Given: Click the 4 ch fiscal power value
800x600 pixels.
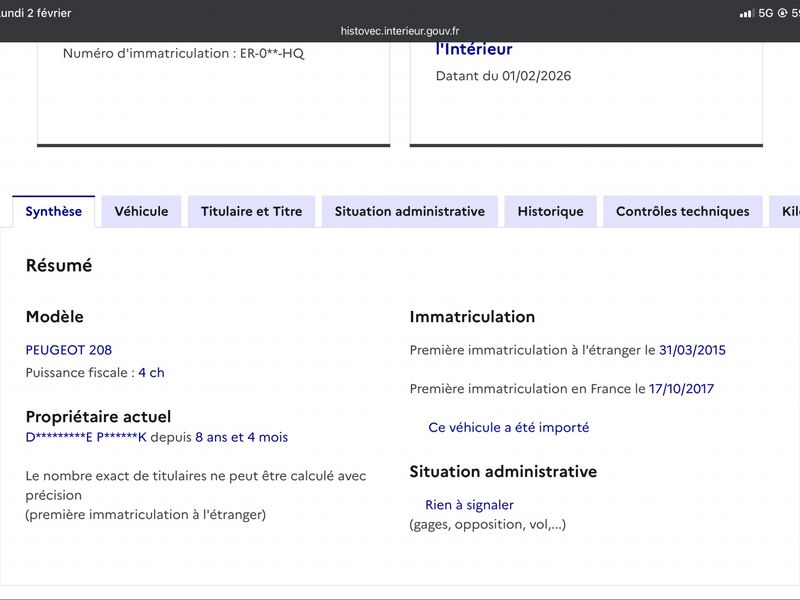Looking at the screenshot, I should point(152,372).
